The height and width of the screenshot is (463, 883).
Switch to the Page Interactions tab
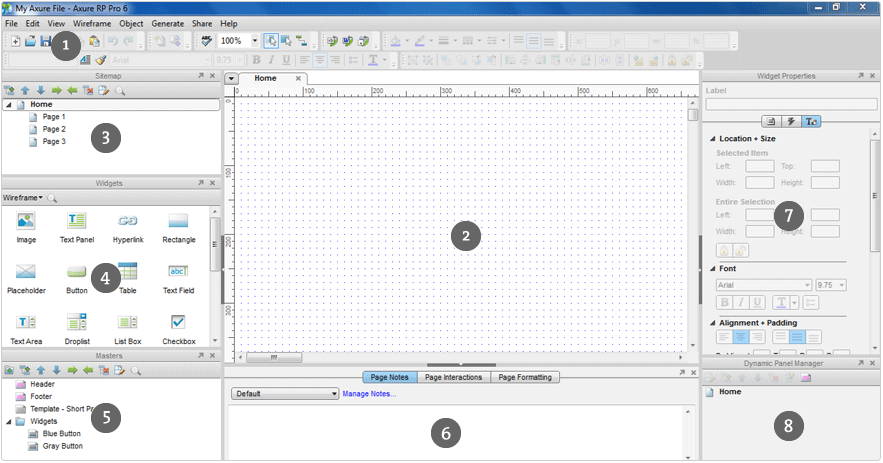pos(453,377)
